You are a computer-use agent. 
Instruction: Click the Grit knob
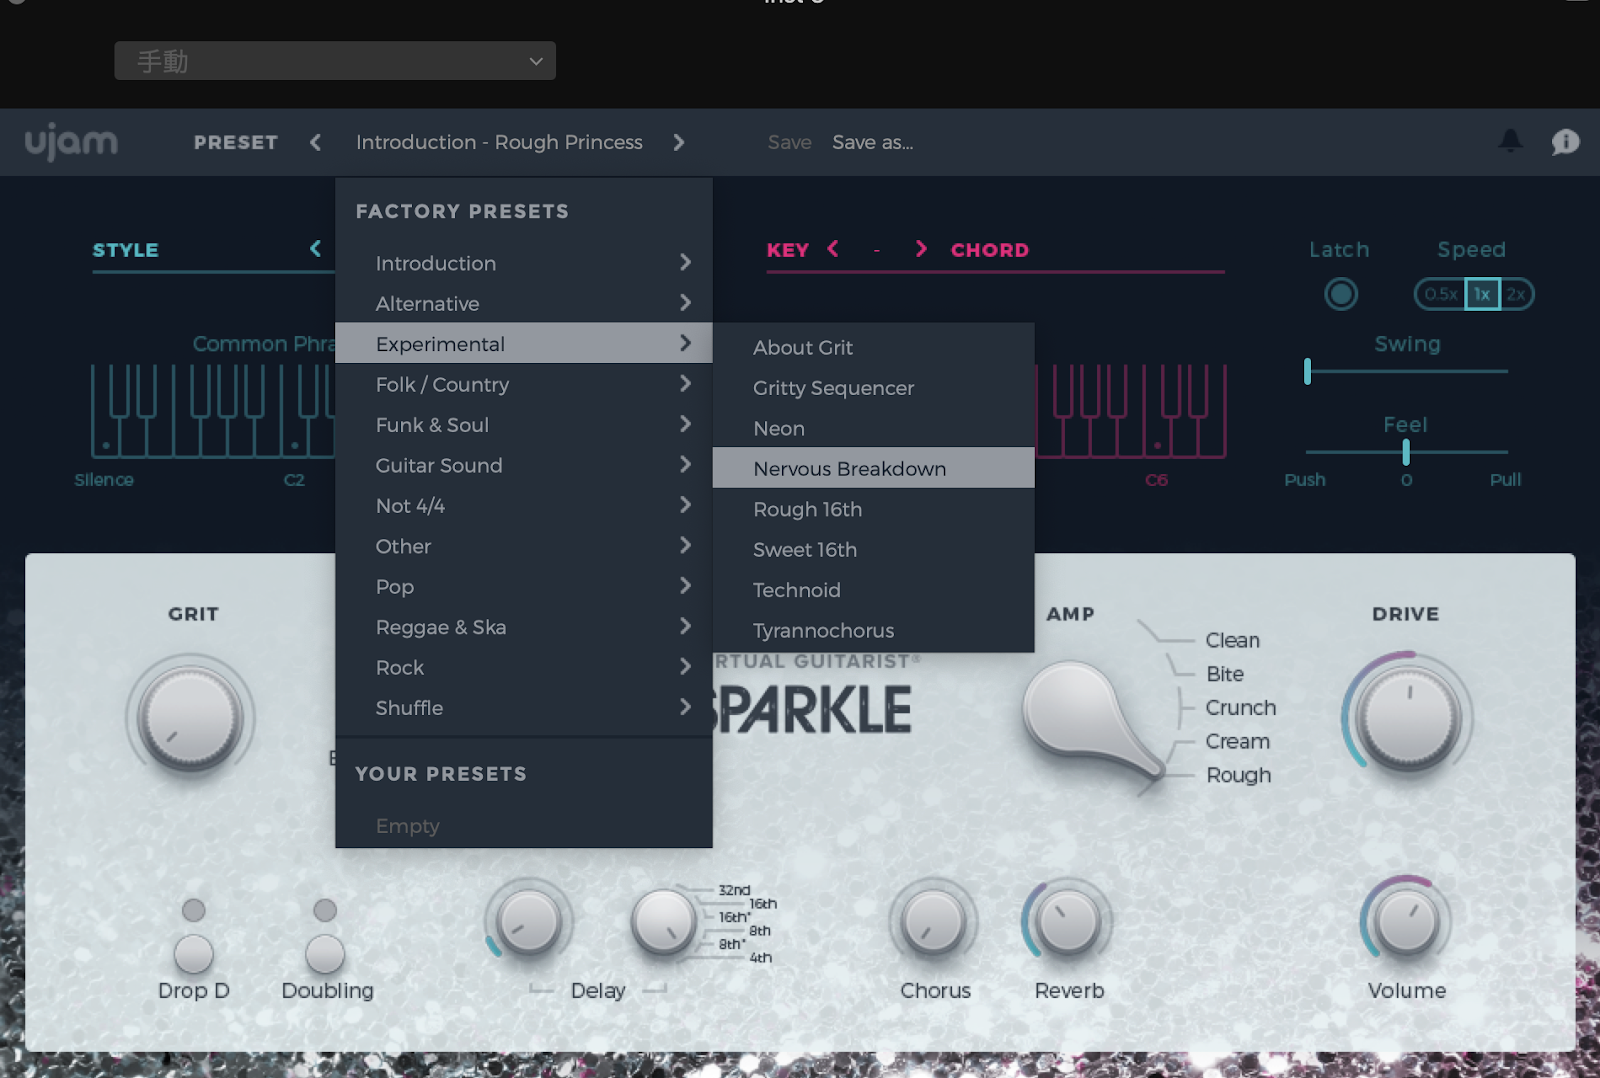point(190,718)
